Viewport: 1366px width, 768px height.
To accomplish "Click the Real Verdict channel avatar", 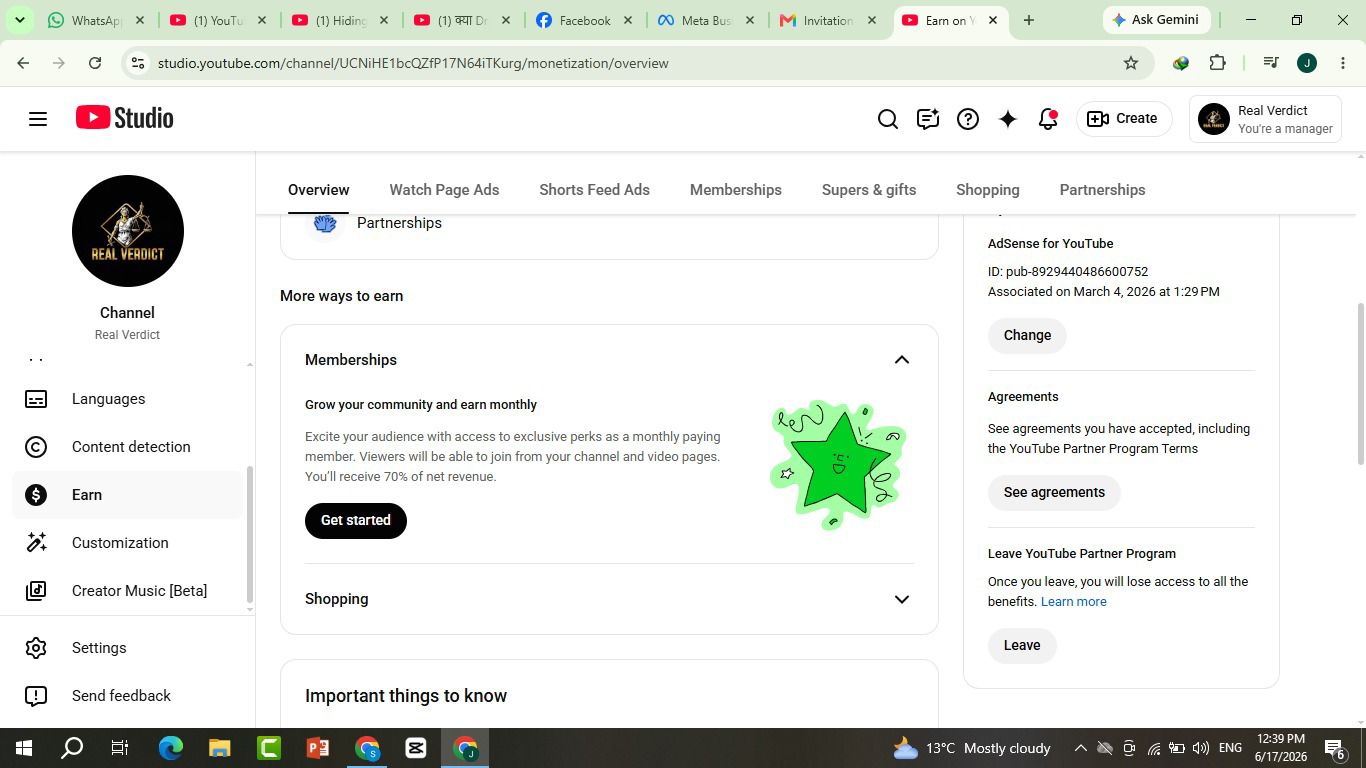I will coord(128,231).
